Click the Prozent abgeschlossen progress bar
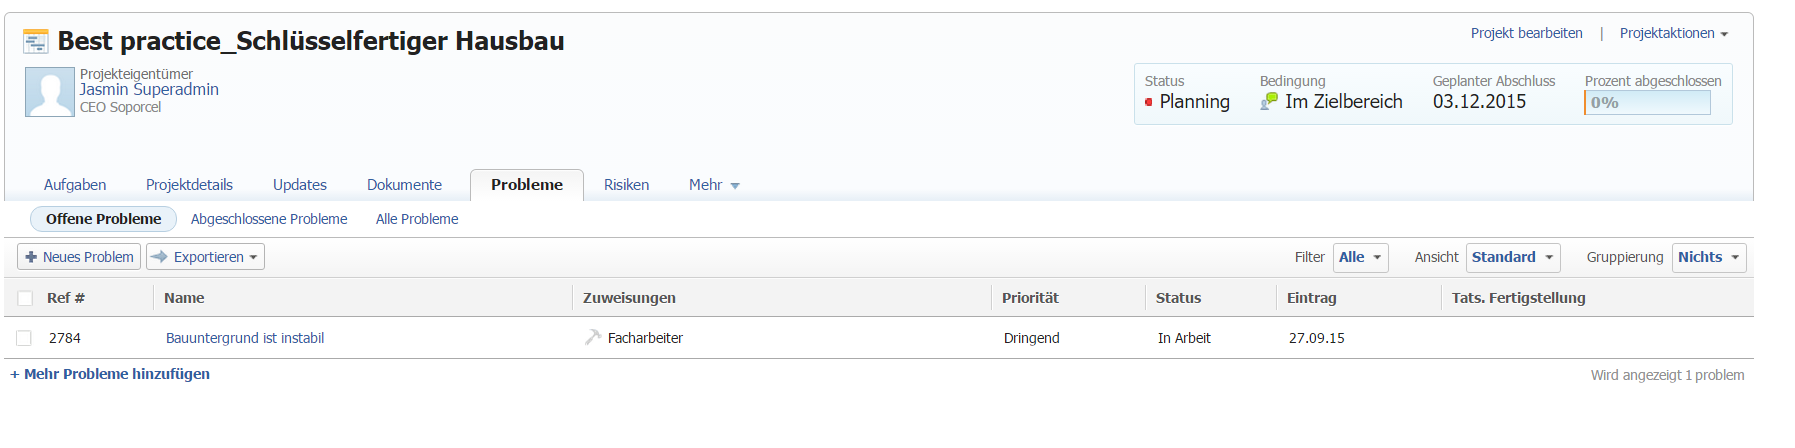1795x448 pixels. (x=1647, y=102)
